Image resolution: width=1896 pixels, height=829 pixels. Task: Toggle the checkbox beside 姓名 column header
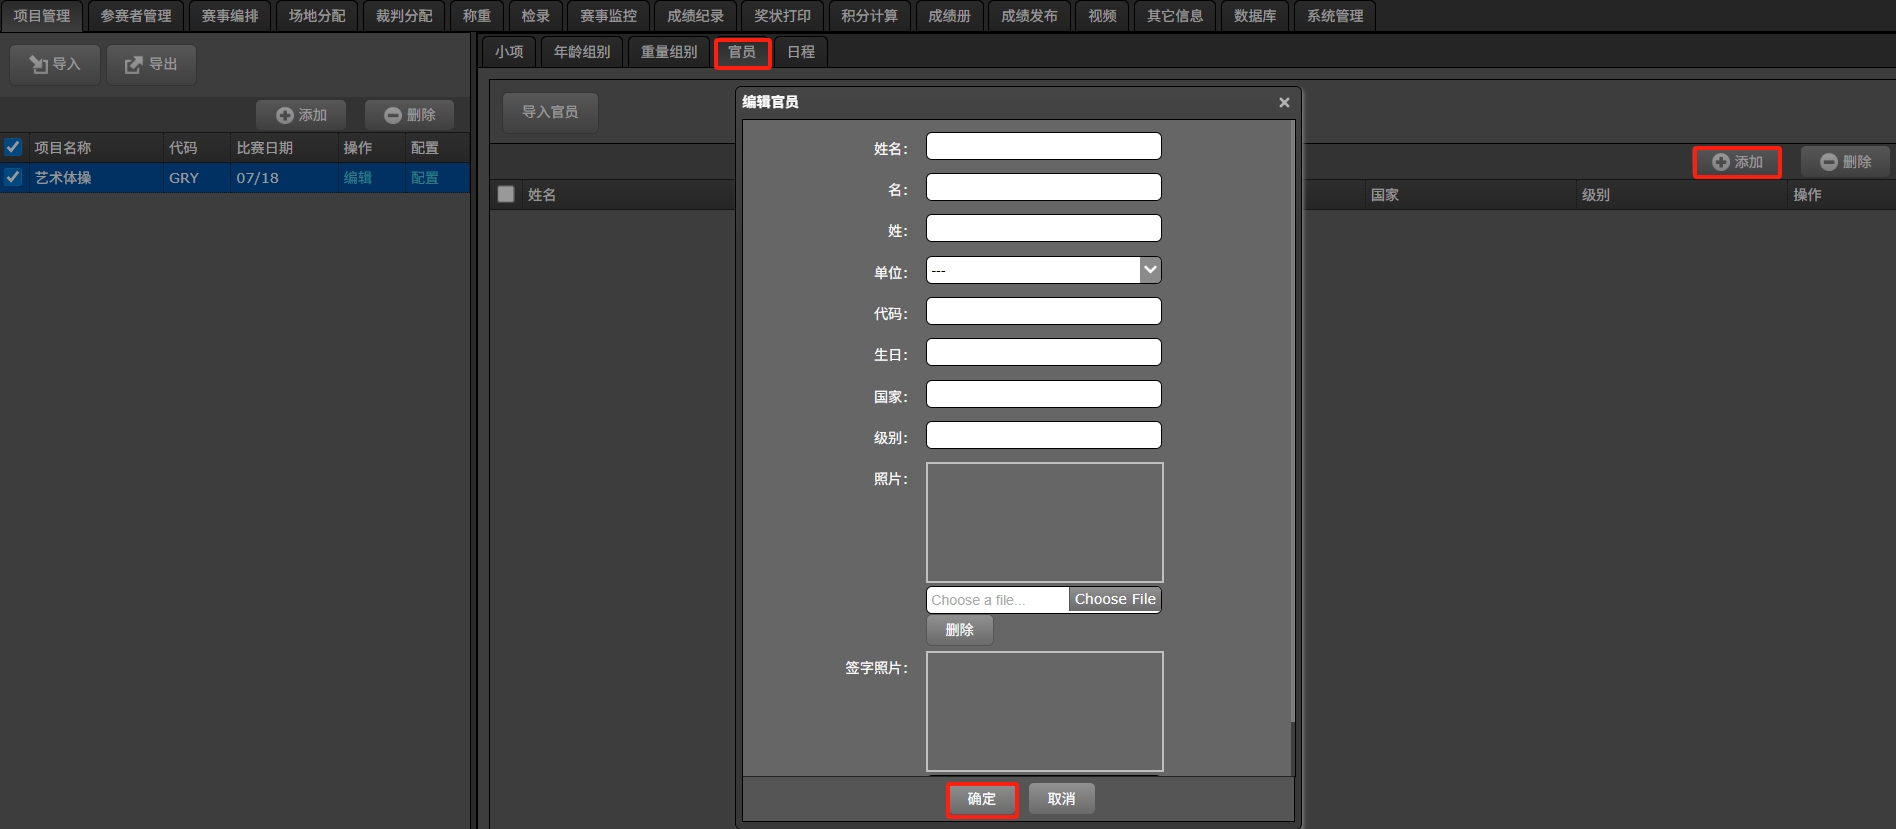tap(506, 194)
